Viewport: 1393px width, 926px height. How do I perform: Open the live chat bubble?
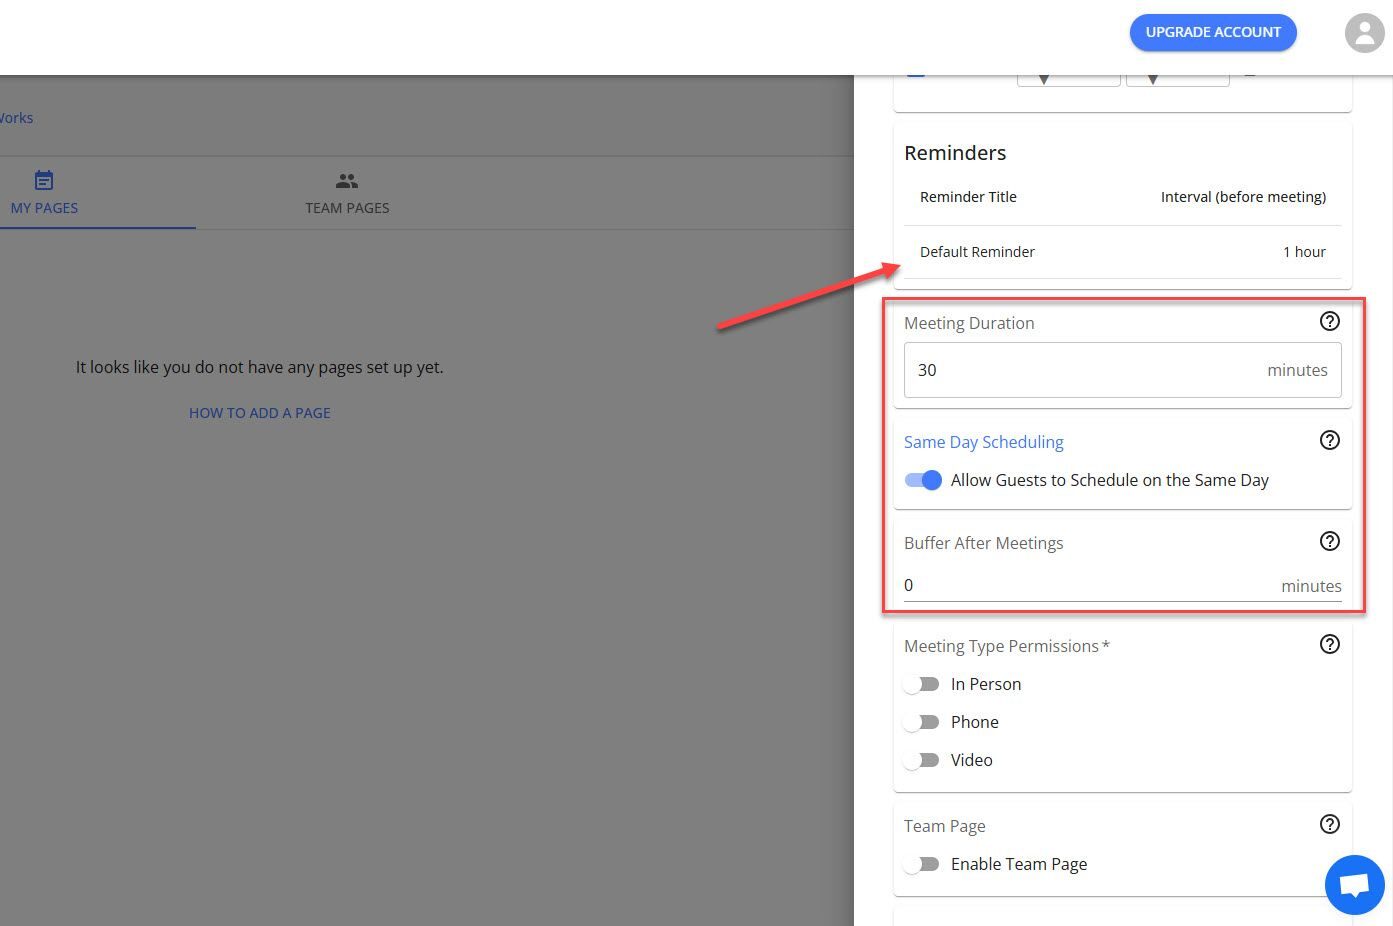click(1354, 885)
